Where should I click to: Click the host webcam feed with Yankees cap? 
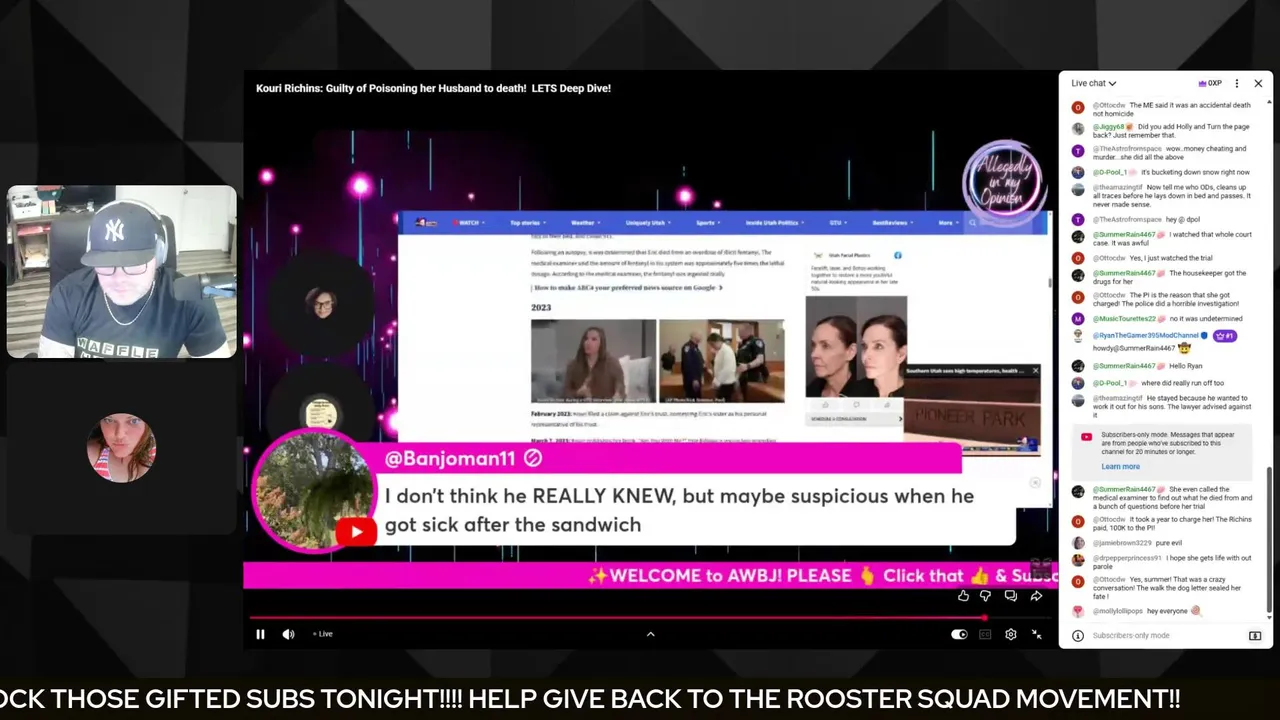[122, 271]
